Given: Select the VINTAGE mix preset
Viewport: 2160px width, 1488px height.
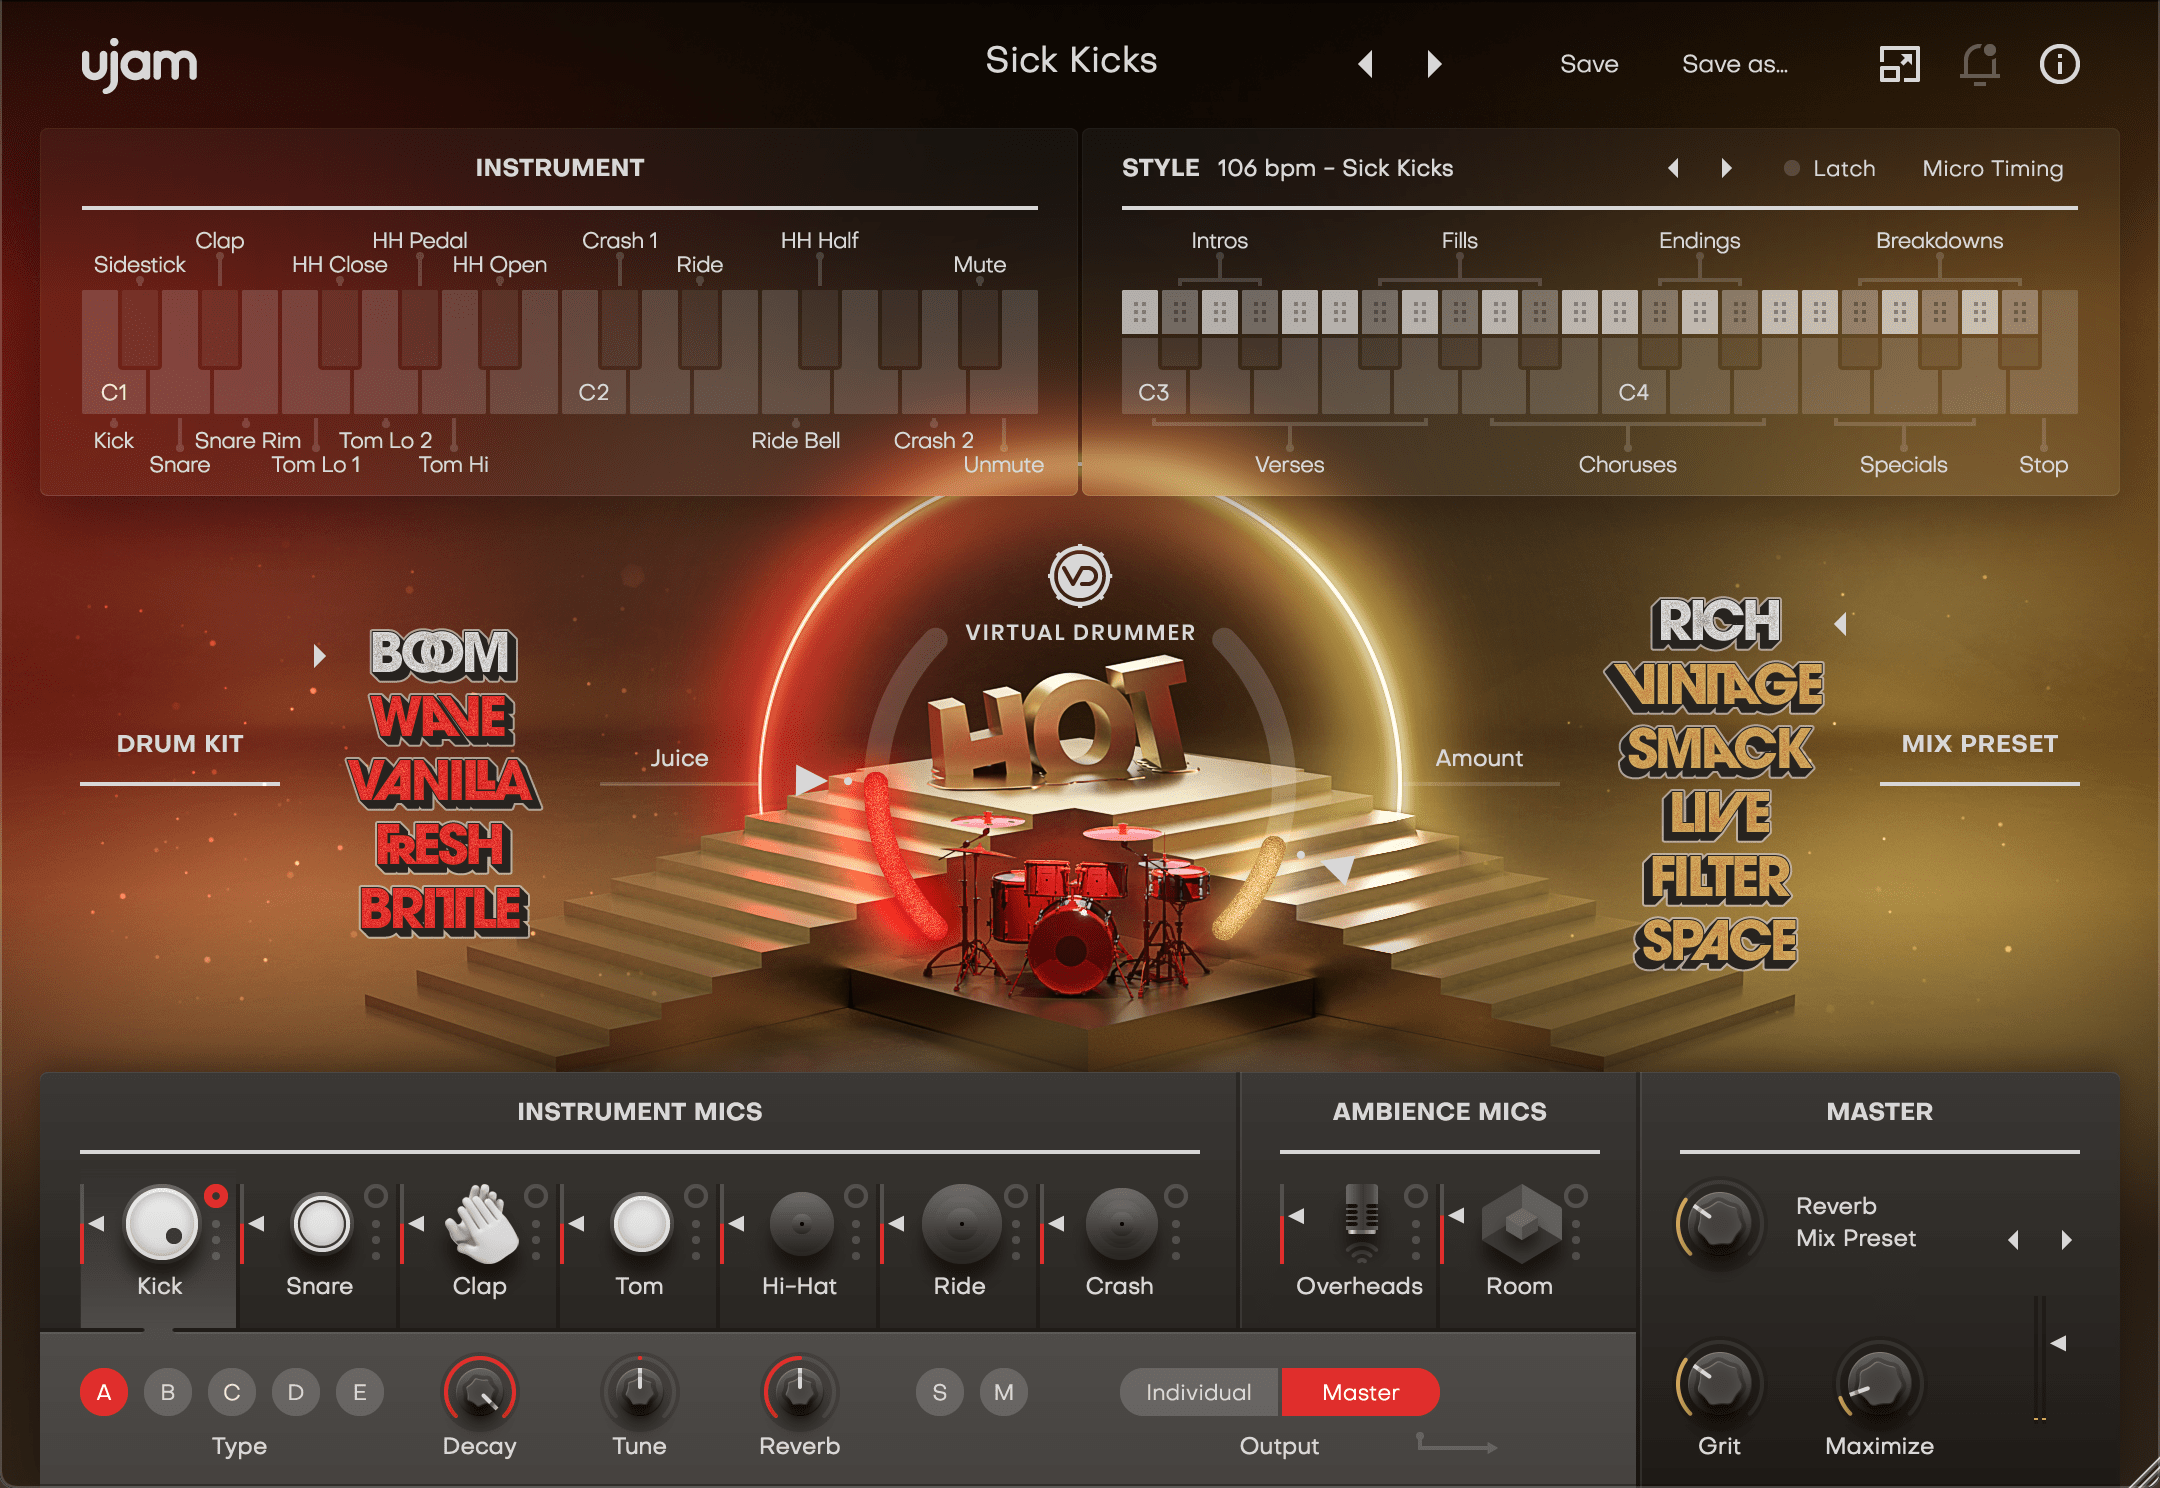Looking at the screenshot, I should [x=1717, y=686].
